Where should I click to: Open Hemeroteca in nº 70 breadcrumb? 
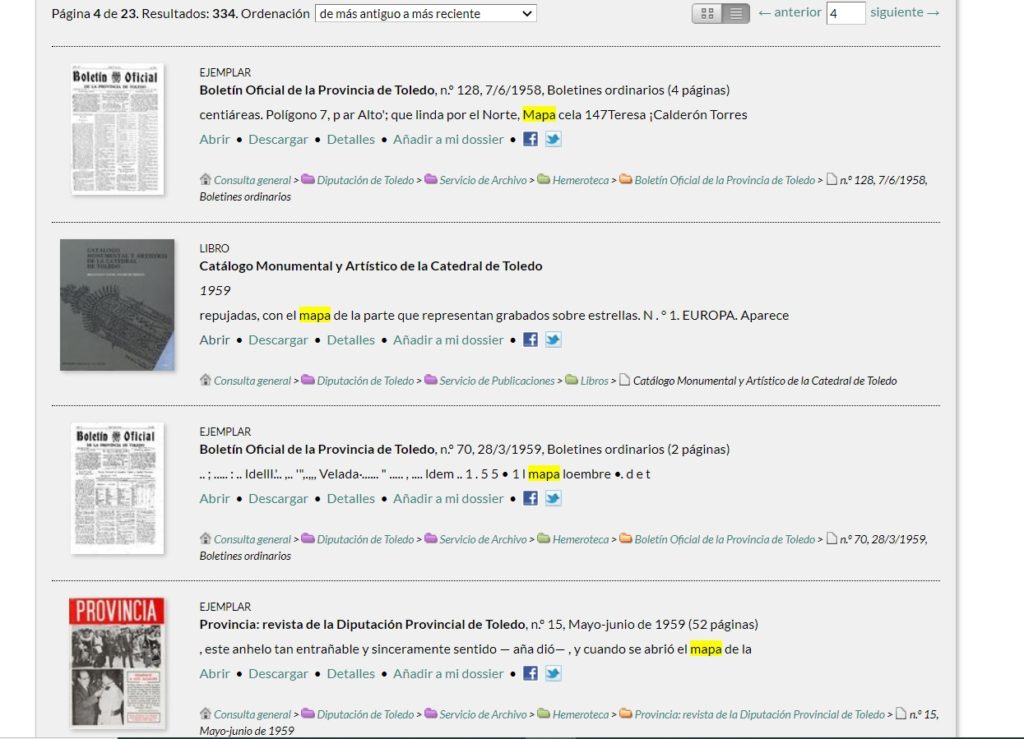(580, 539)
